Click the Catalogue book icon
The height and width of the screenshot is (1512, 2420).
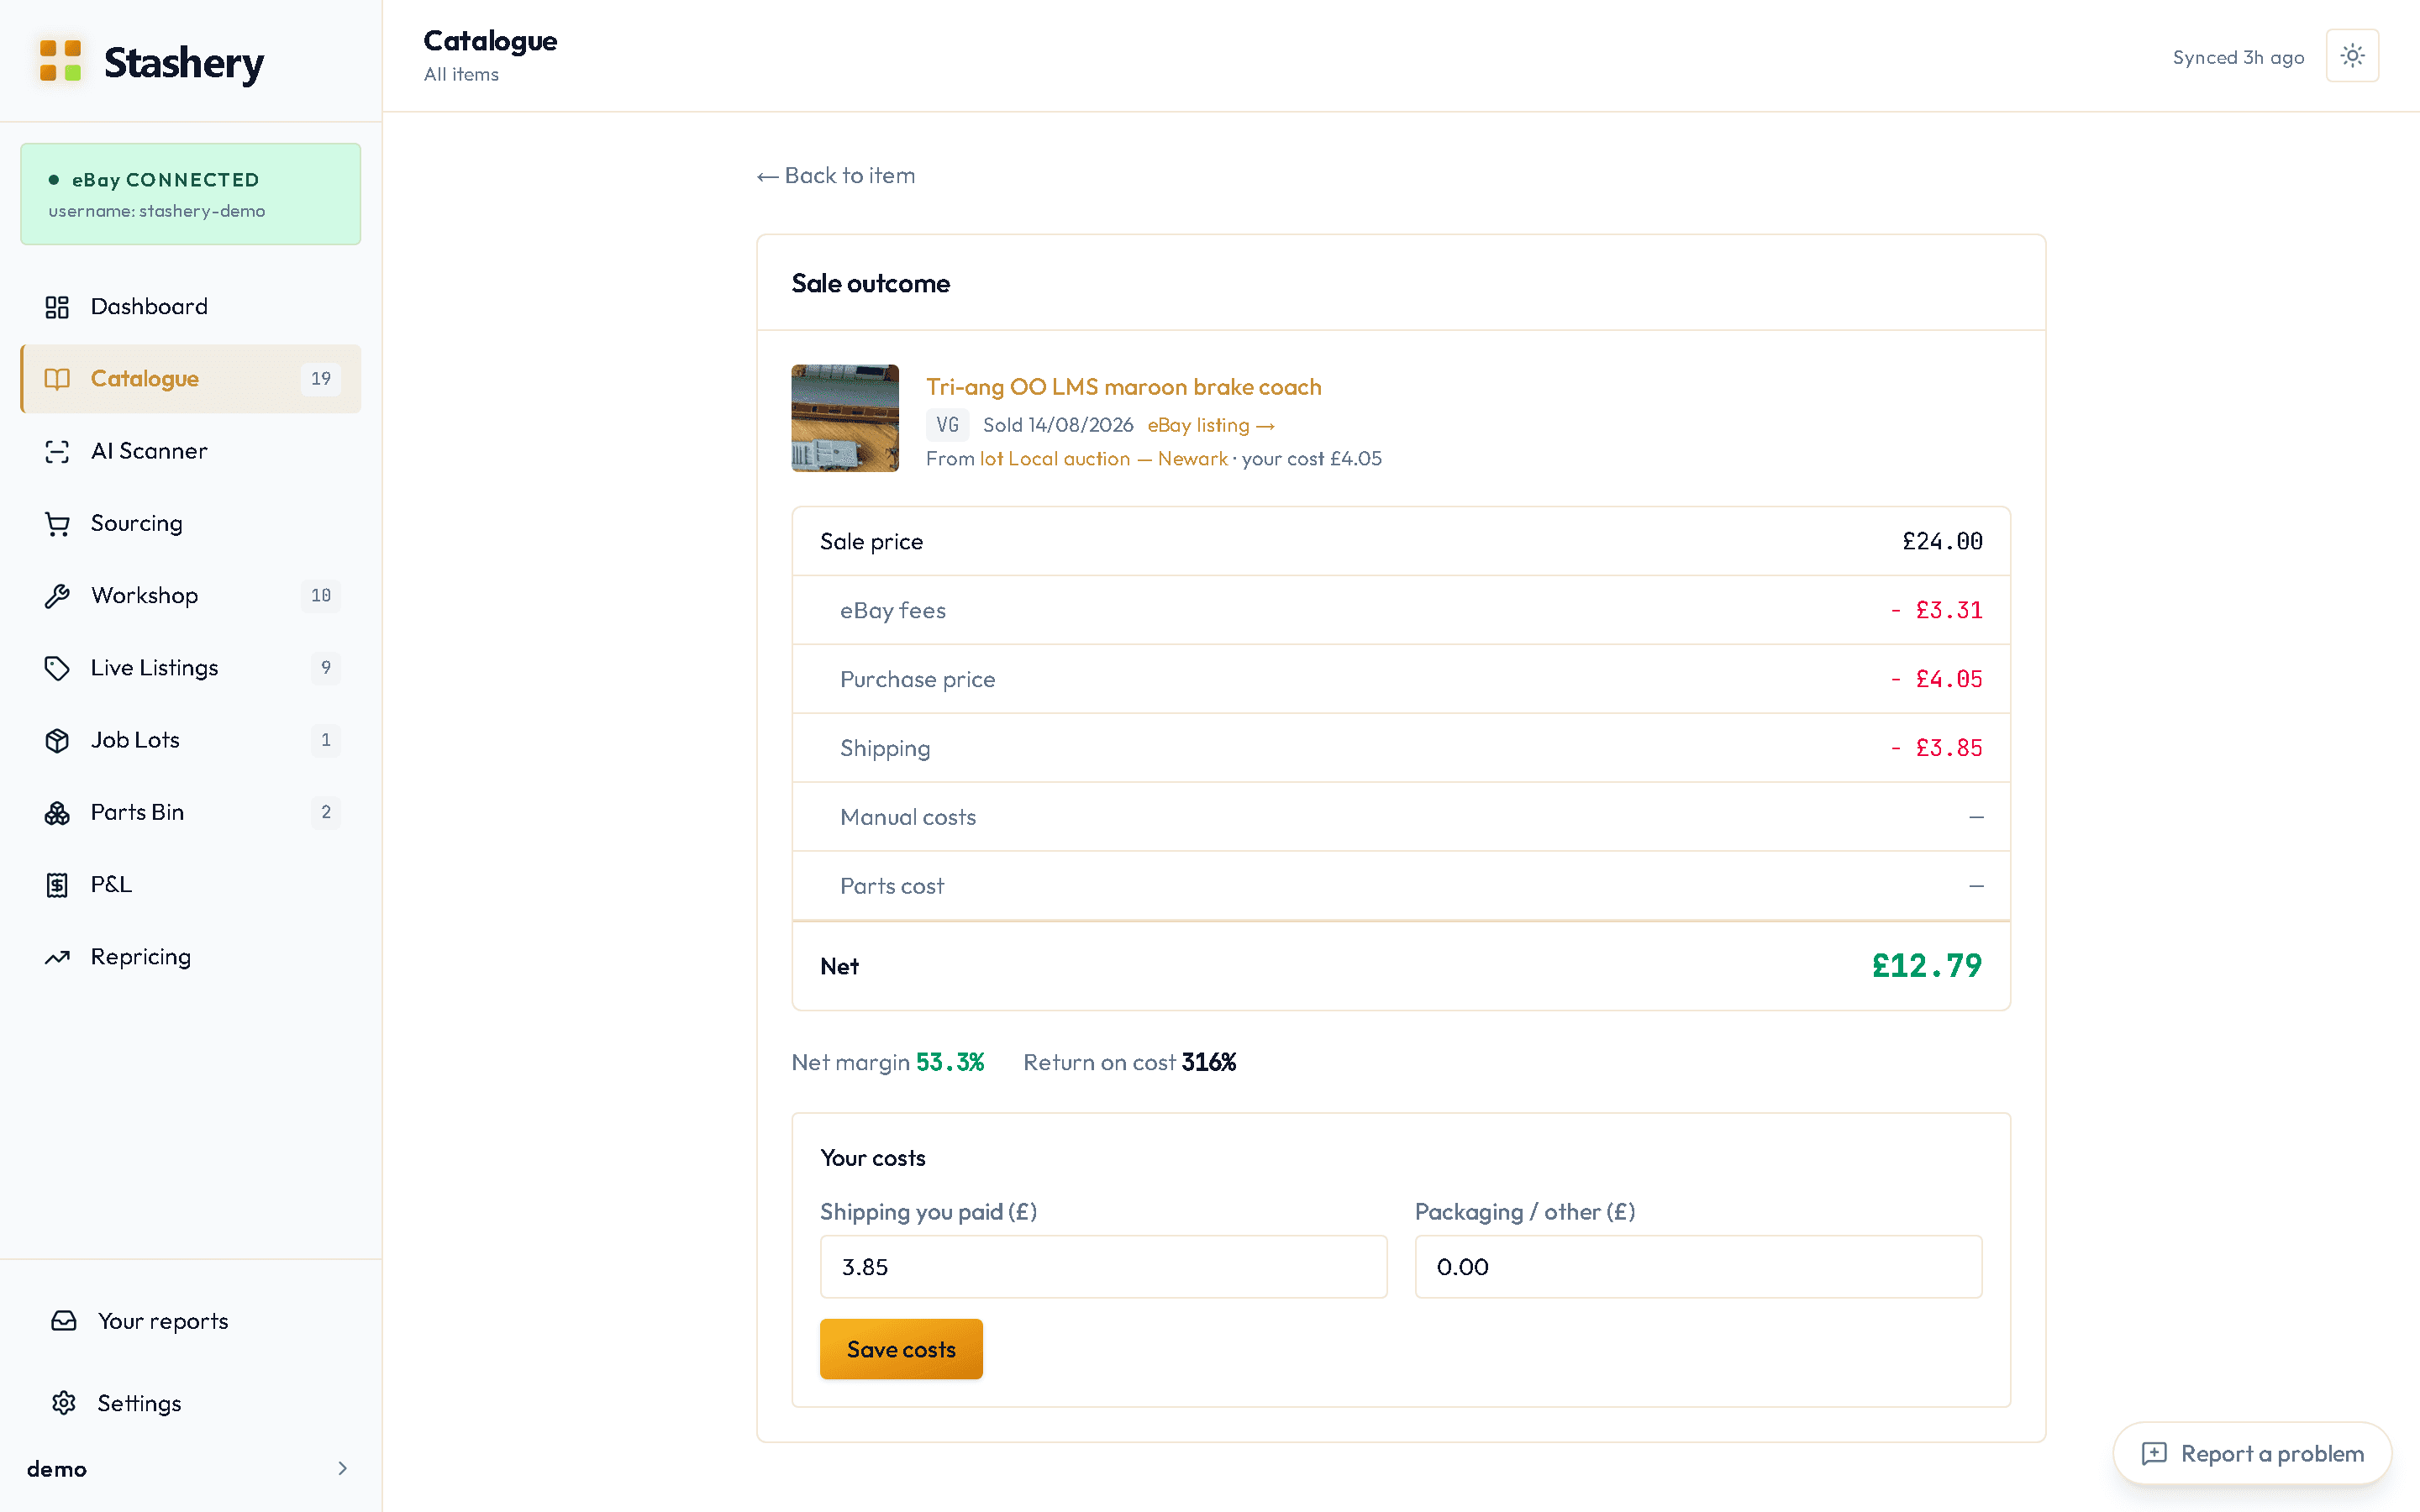tap(57, 379)
